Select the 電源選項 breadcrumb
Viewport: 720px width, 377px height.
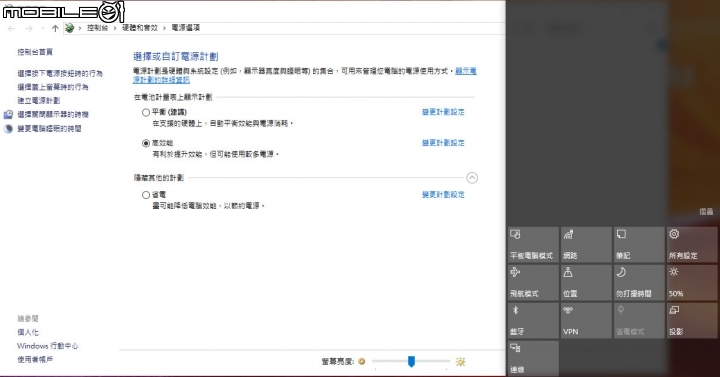186,28
